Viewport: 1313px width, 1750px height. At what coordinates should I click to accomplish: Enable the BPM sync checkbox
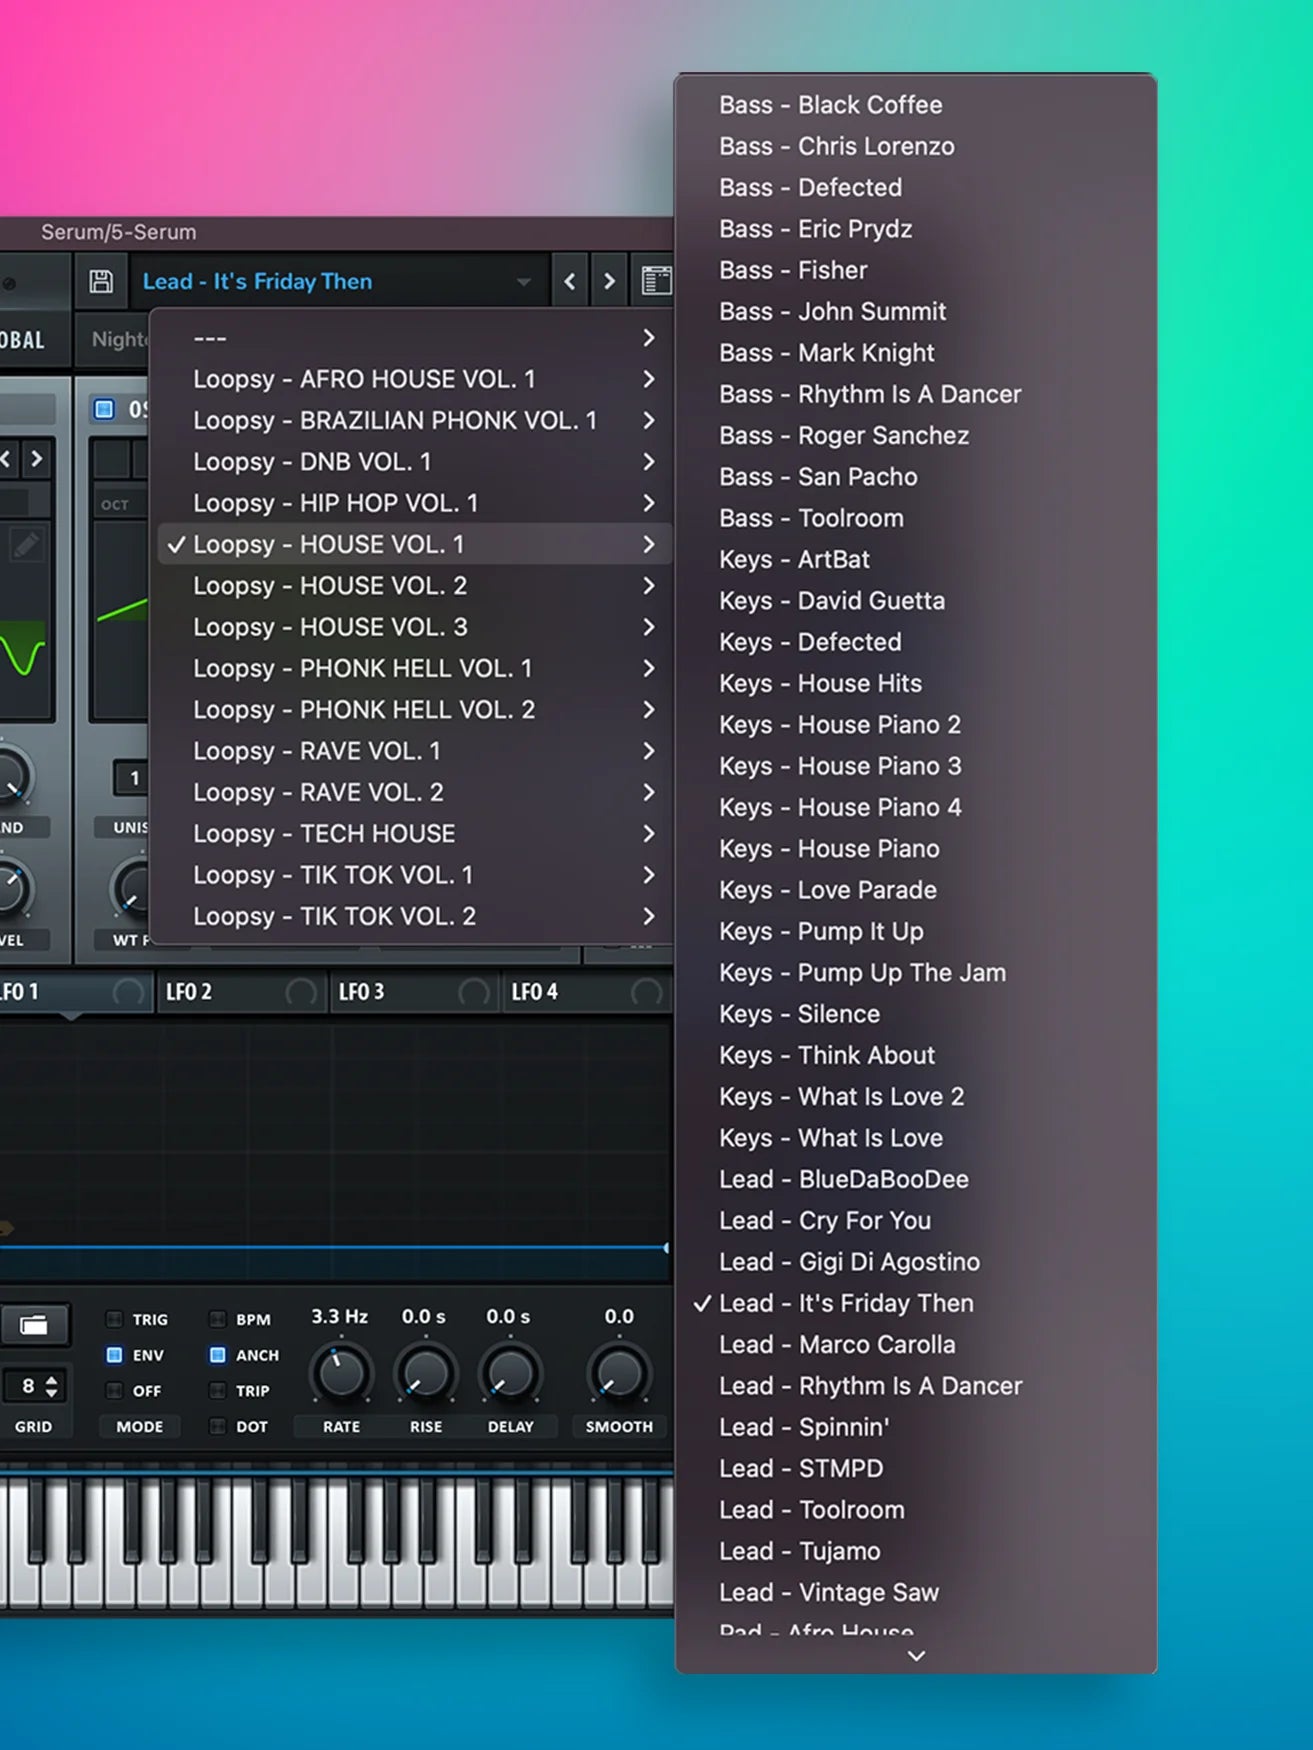[217, 1319]
